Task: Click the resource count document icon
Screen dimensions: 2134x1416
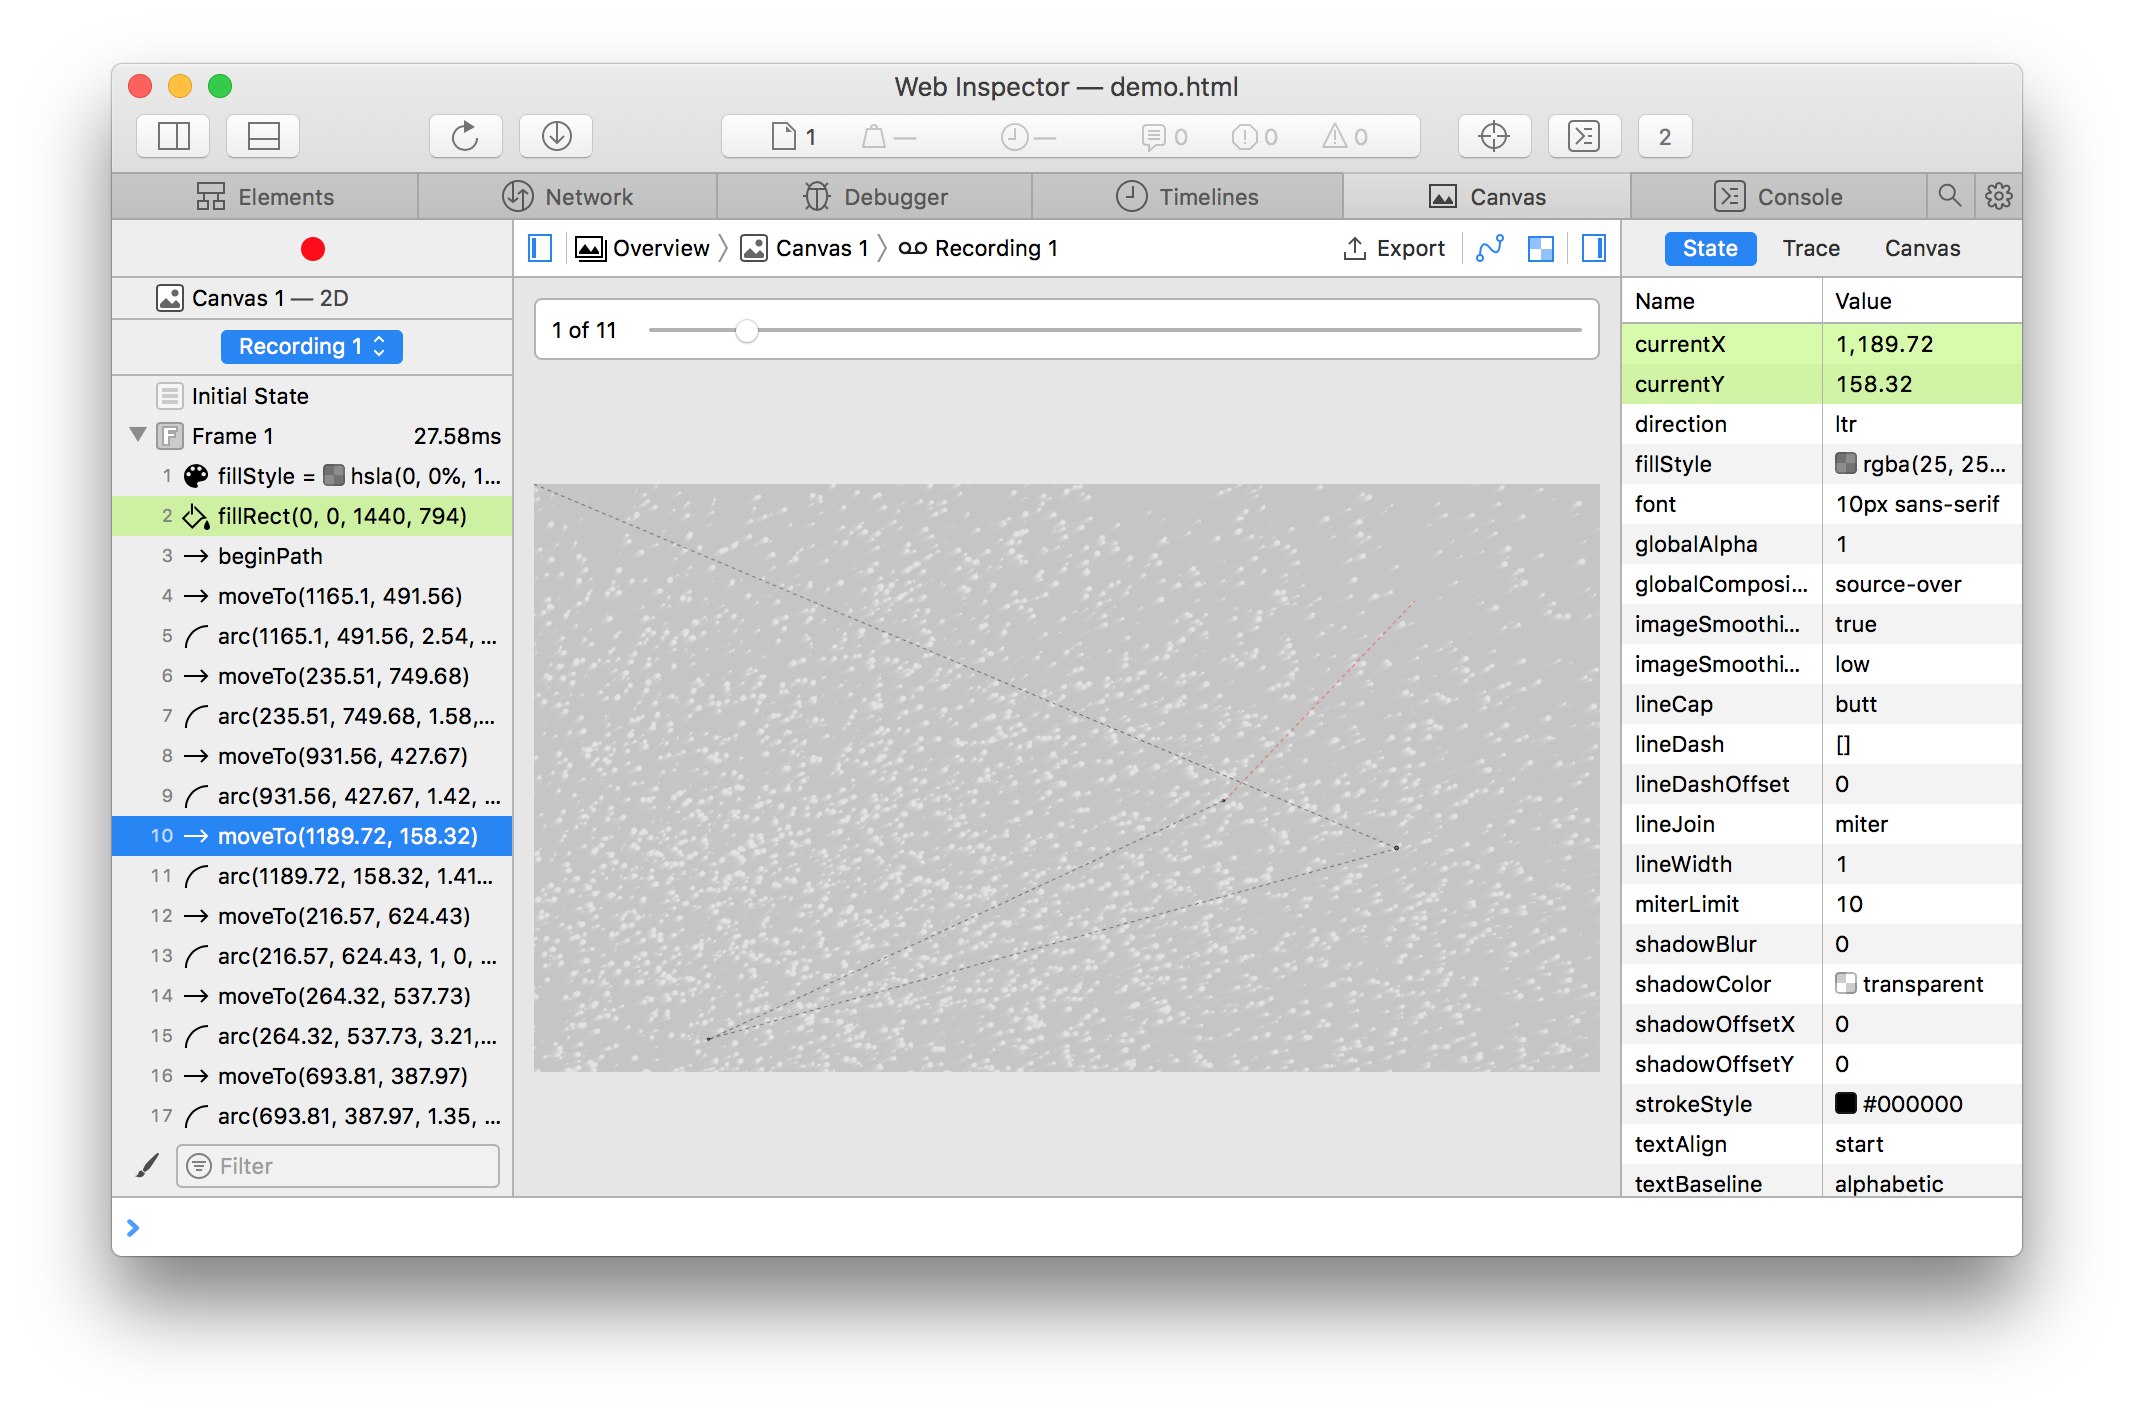Action: pyautogui.click(x=784, y=137)
